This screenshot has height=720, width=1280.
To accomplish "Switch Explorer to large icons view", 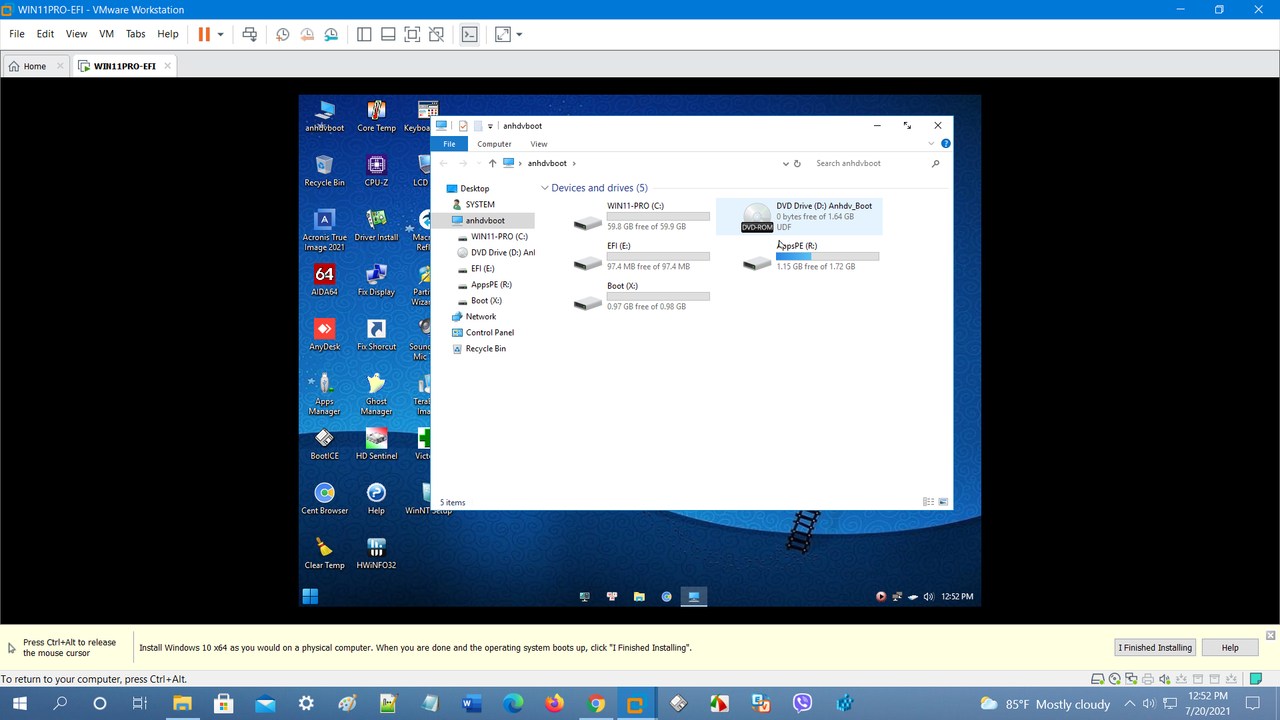I will coord(943,502).
